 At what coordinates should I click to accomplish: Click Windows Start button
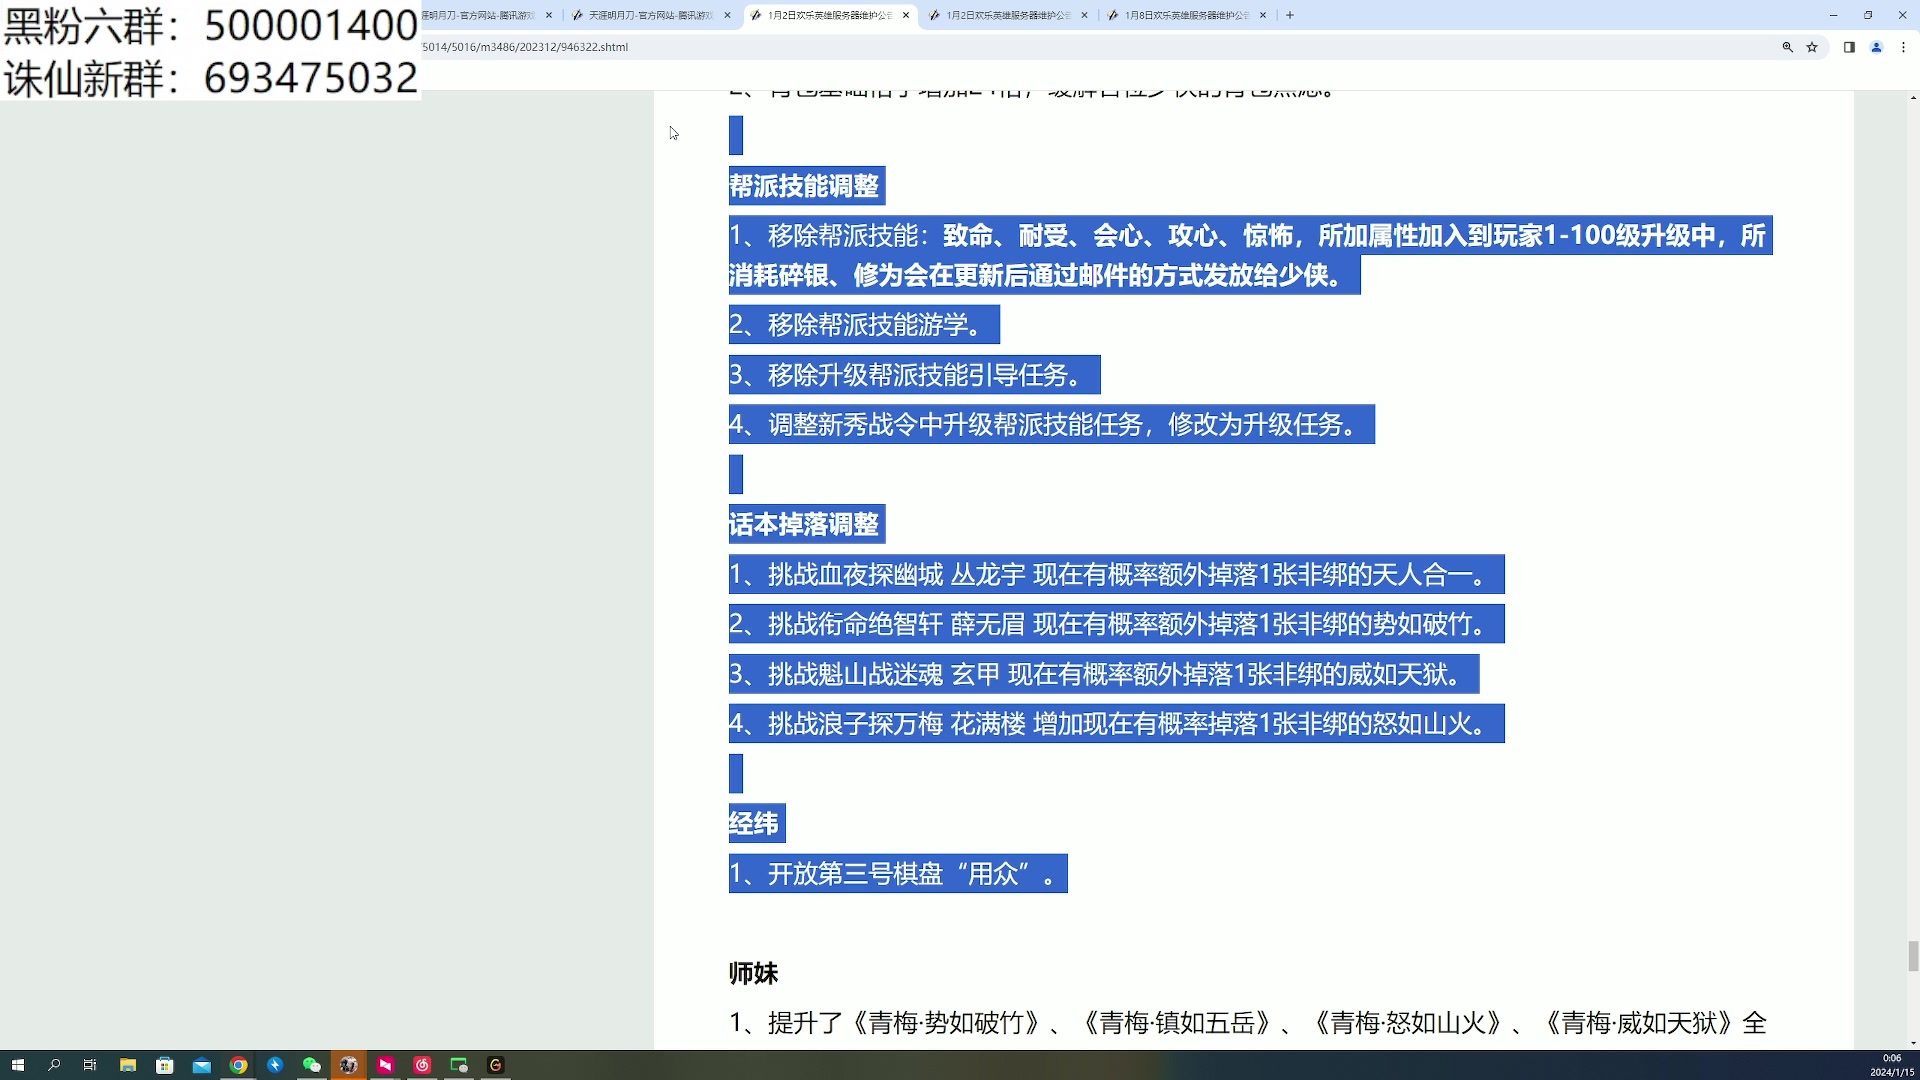point(17,1065)
